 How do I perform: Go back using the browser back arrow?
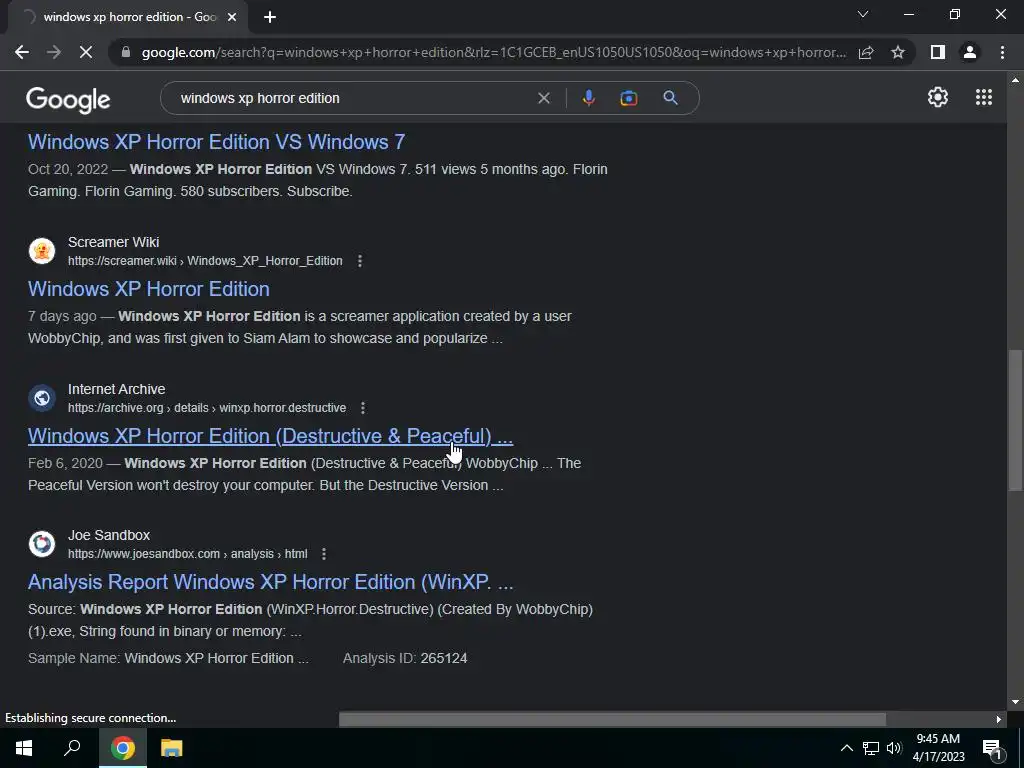click(x=22, y=52)
